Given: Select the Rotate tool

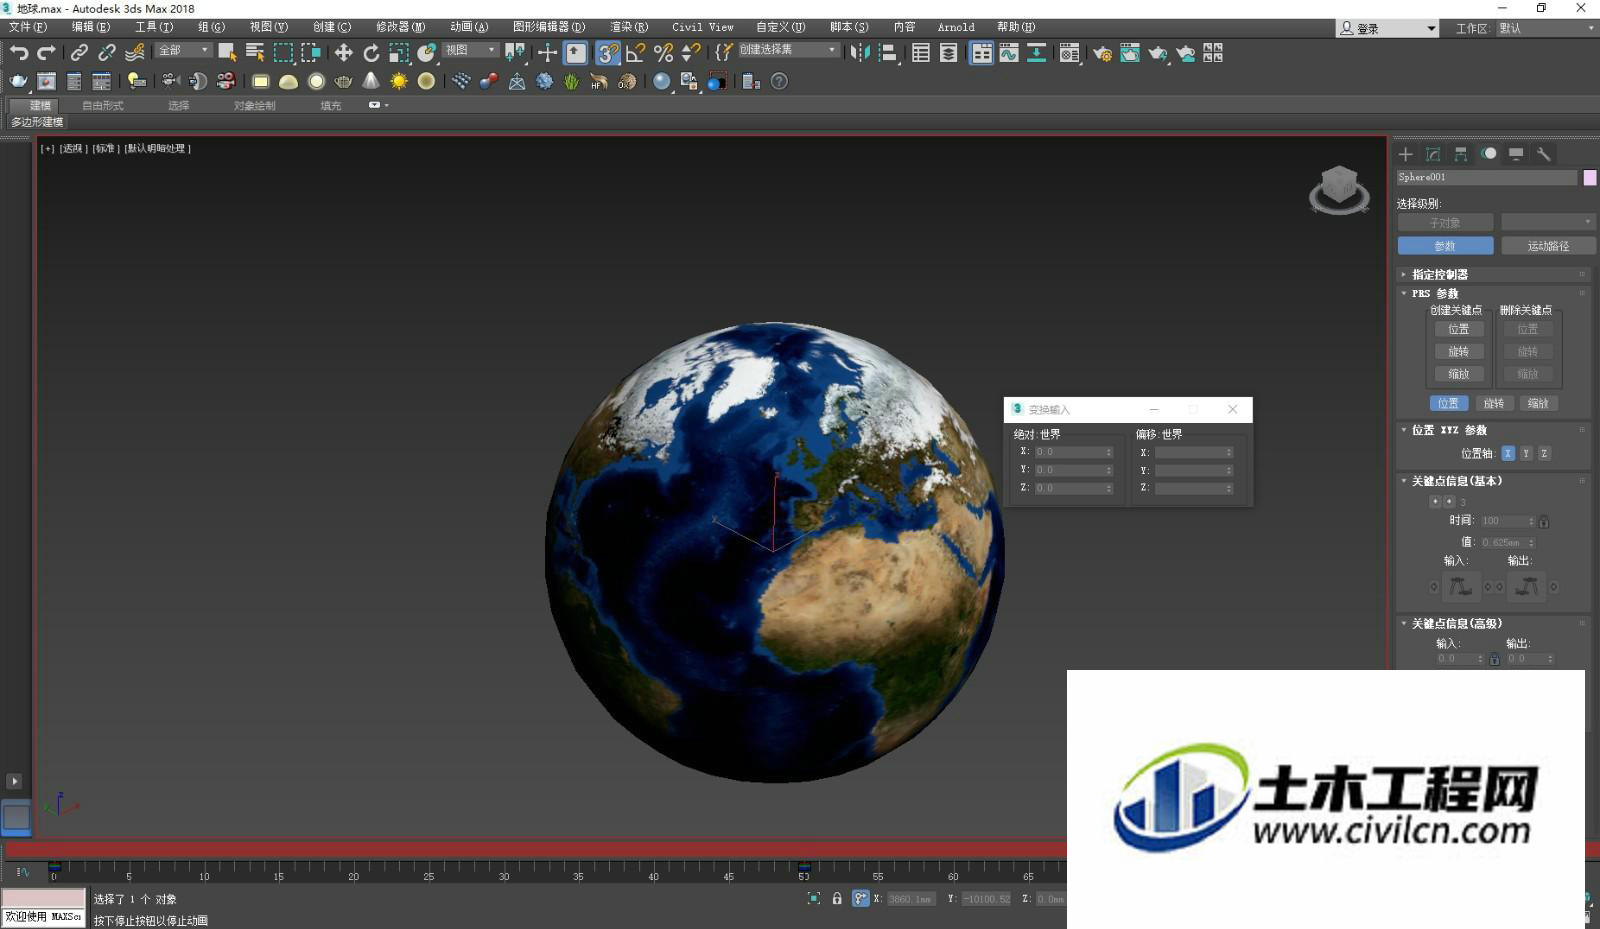Looking at the screenshot, I should point(371,52).
